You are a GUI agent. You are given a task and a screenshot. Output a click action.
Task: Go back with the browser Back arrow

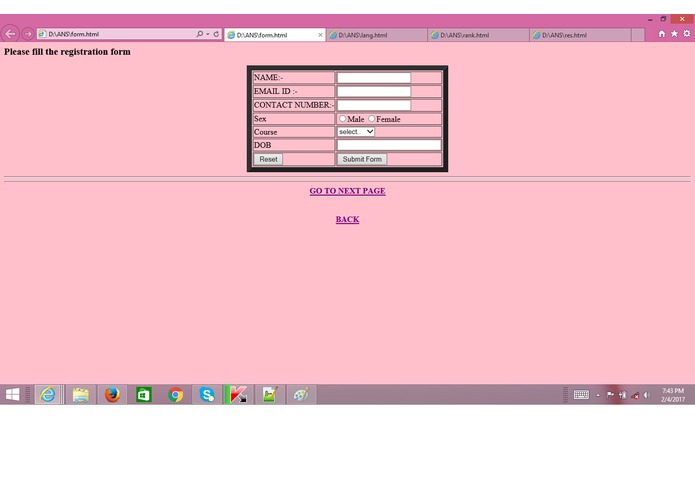point(10,34)
